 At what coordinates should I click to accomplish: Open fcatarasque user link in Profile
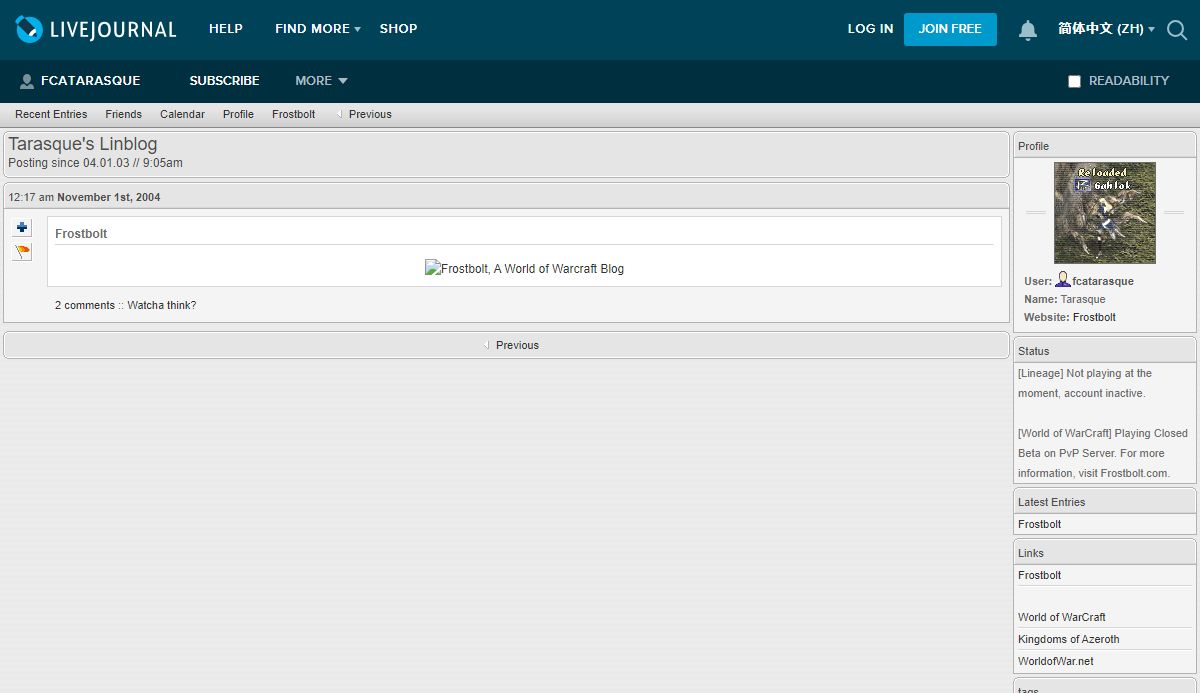tap(1103, 281)
